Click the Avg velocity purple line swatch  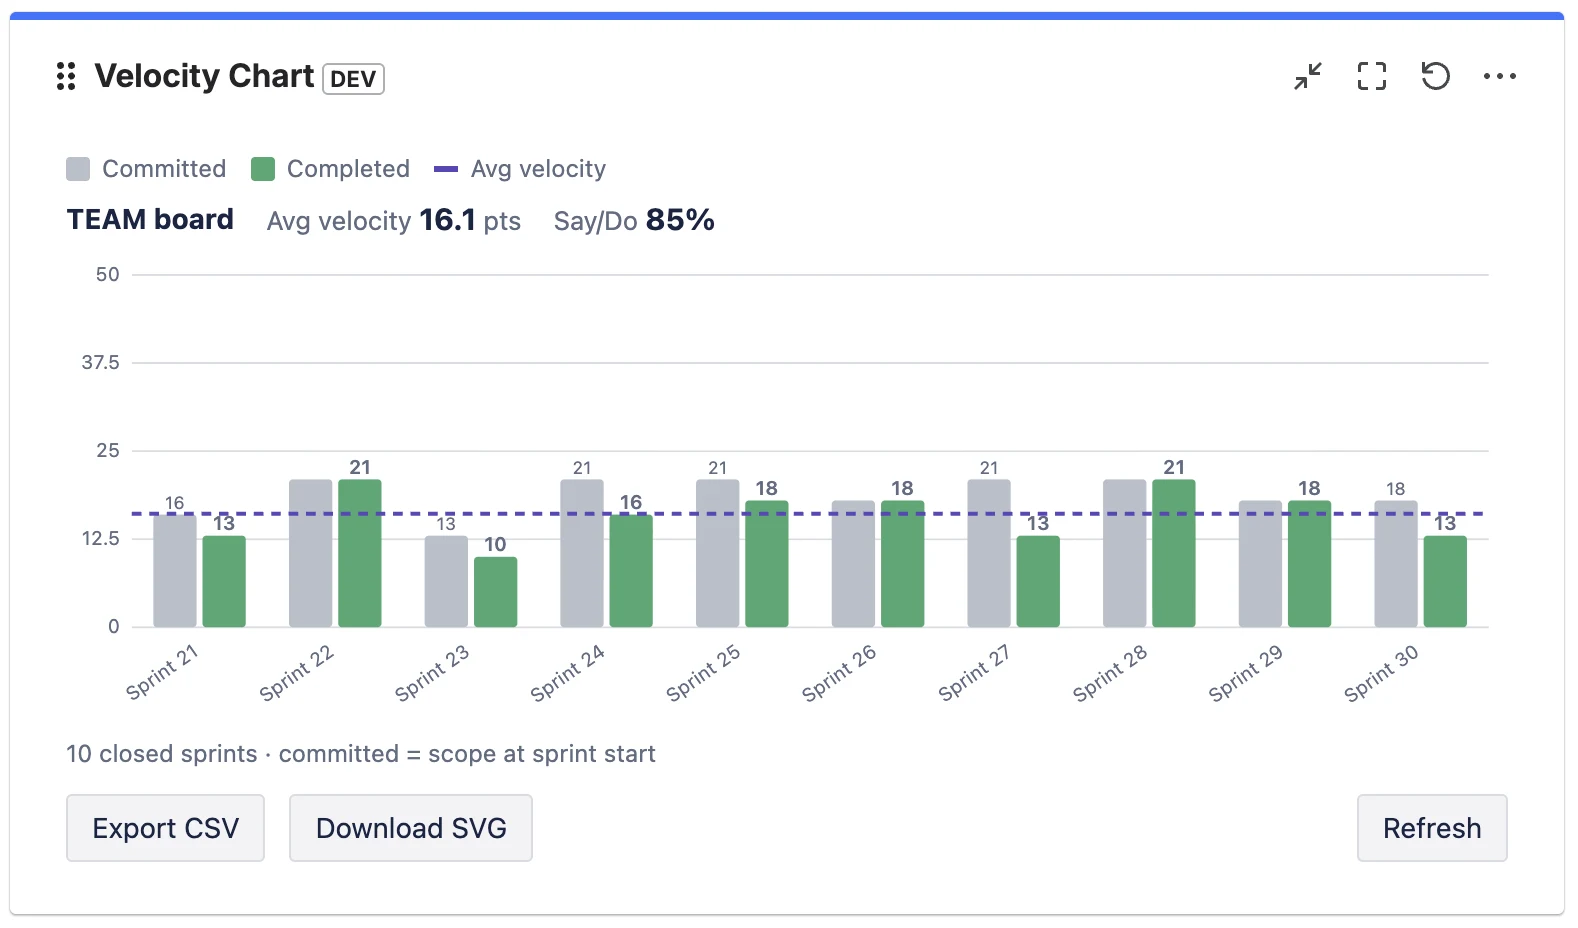(446, 169)
